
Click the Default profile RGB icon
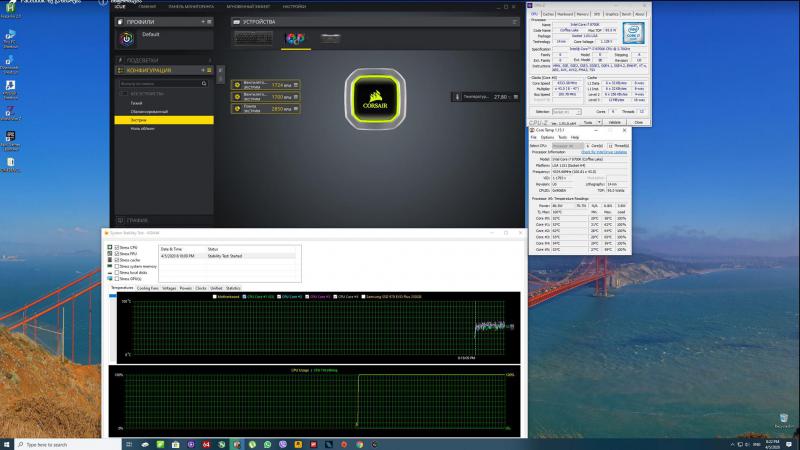(126, 39)
